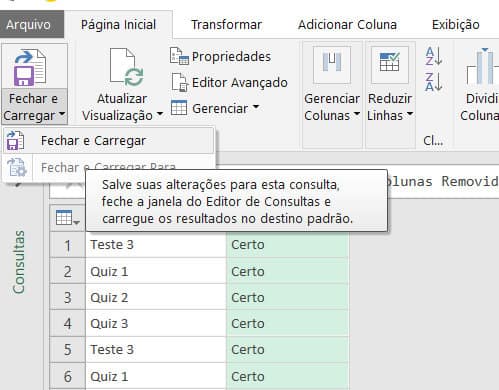The height and width of the screenshot is (390, 499).
Task: Expand the Atualizar Visualização dropdown
Action: pyautogui.click(x=160, y=114)
